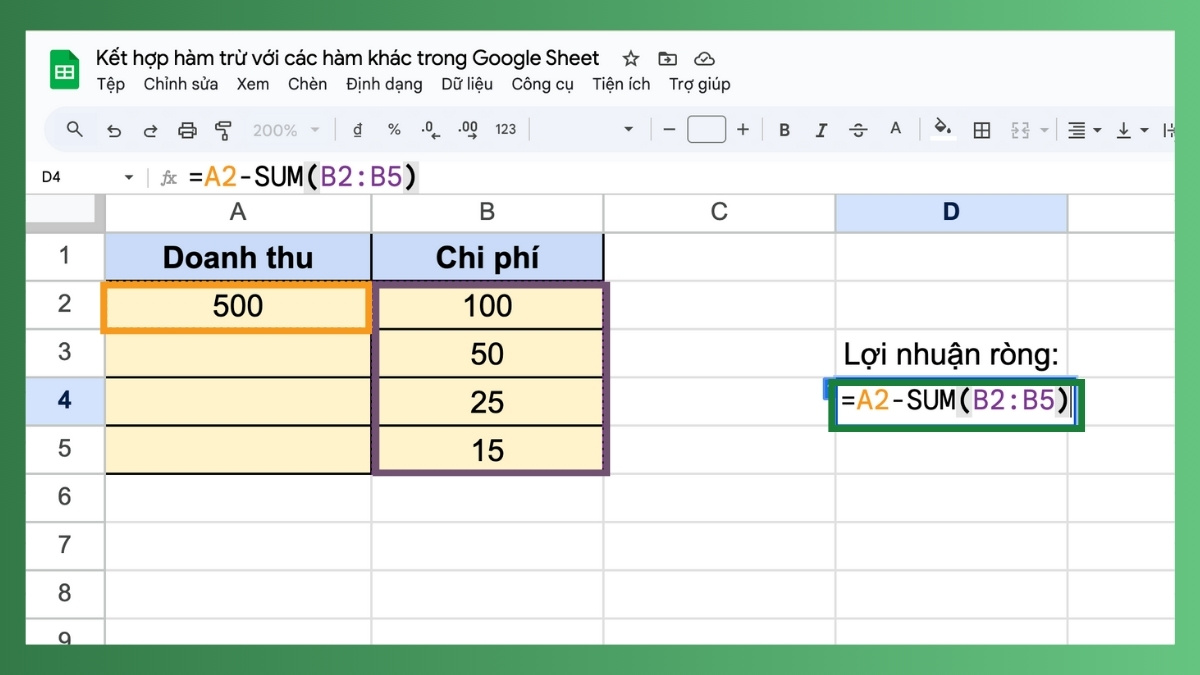1200x675 pixels.
Task: Click the borders icon
Action: (981, 129)
